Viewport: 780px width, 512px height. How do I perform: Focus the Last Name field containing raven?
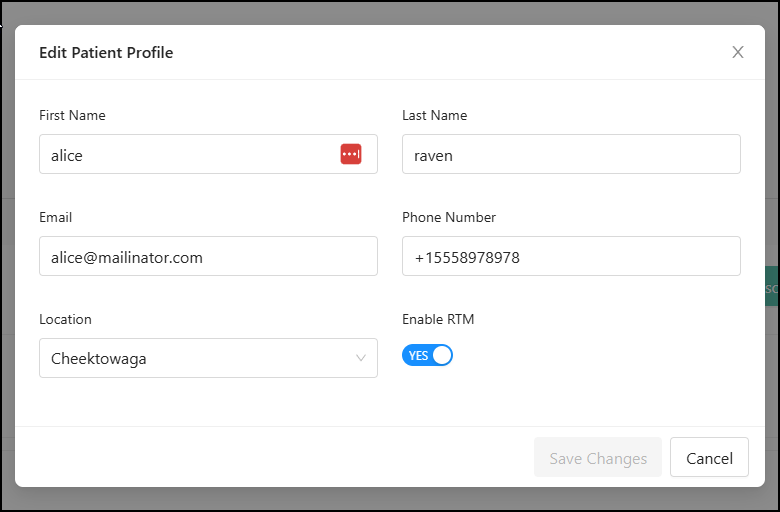[571, 155]
